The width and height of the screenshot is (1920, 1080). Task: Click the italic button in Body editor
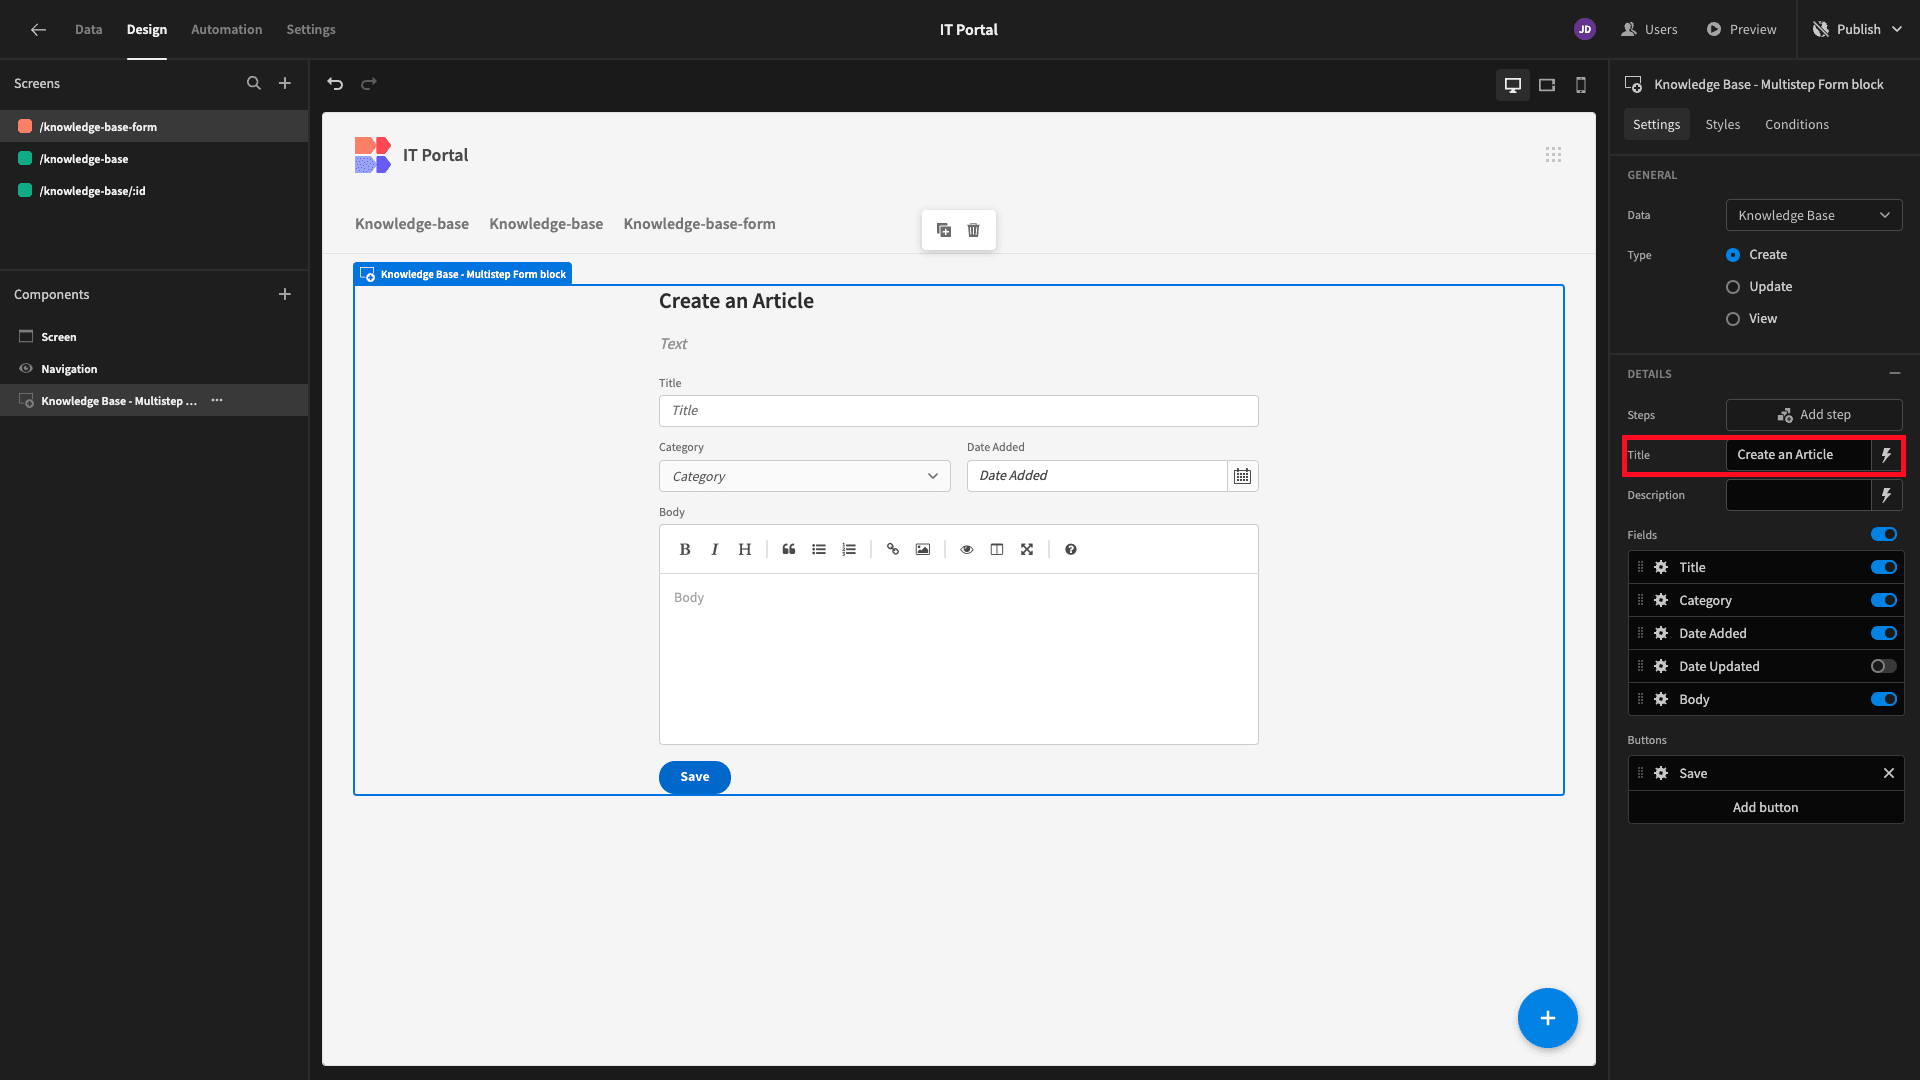(x=715, y=549)
